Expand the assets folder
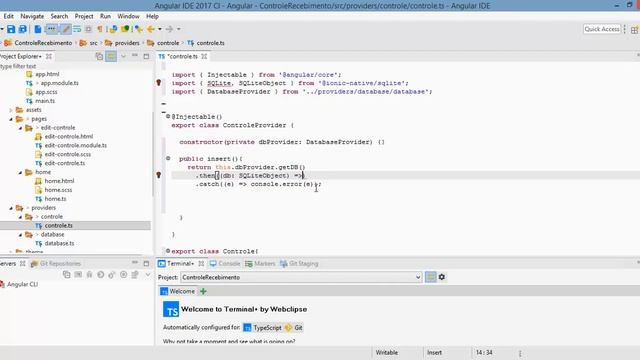The image size is (640, 360). click(x=11, y=110)
